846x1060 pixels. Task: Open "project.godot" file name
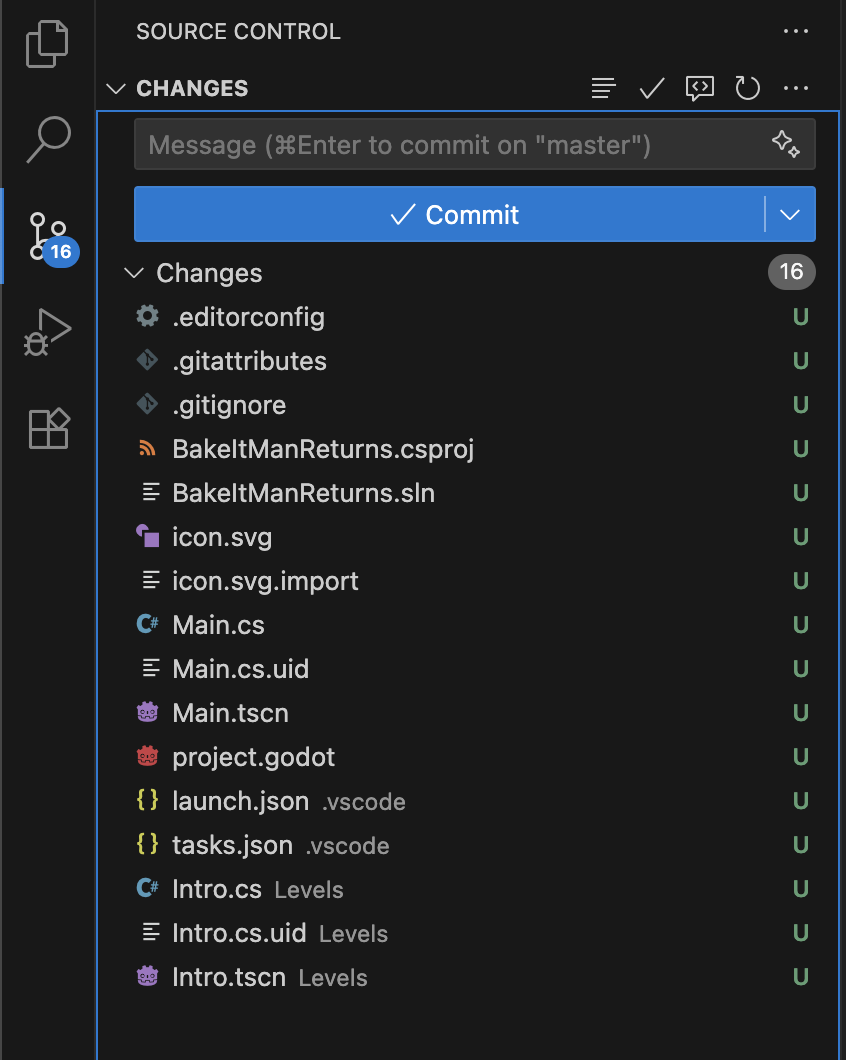tap(254, 757)
